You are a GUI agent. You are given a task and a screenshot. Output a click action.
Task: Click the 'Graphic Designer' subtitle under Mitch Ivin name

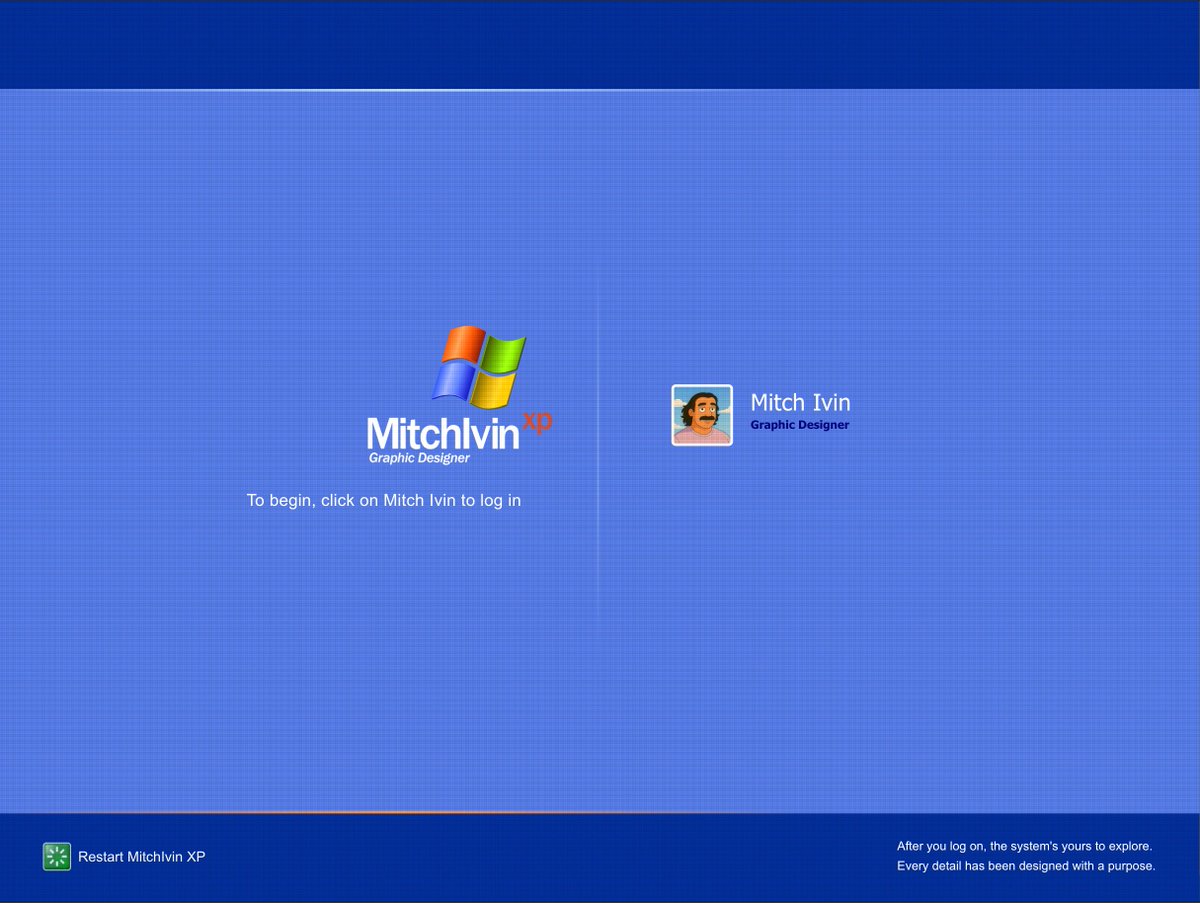tap(800, 425)
